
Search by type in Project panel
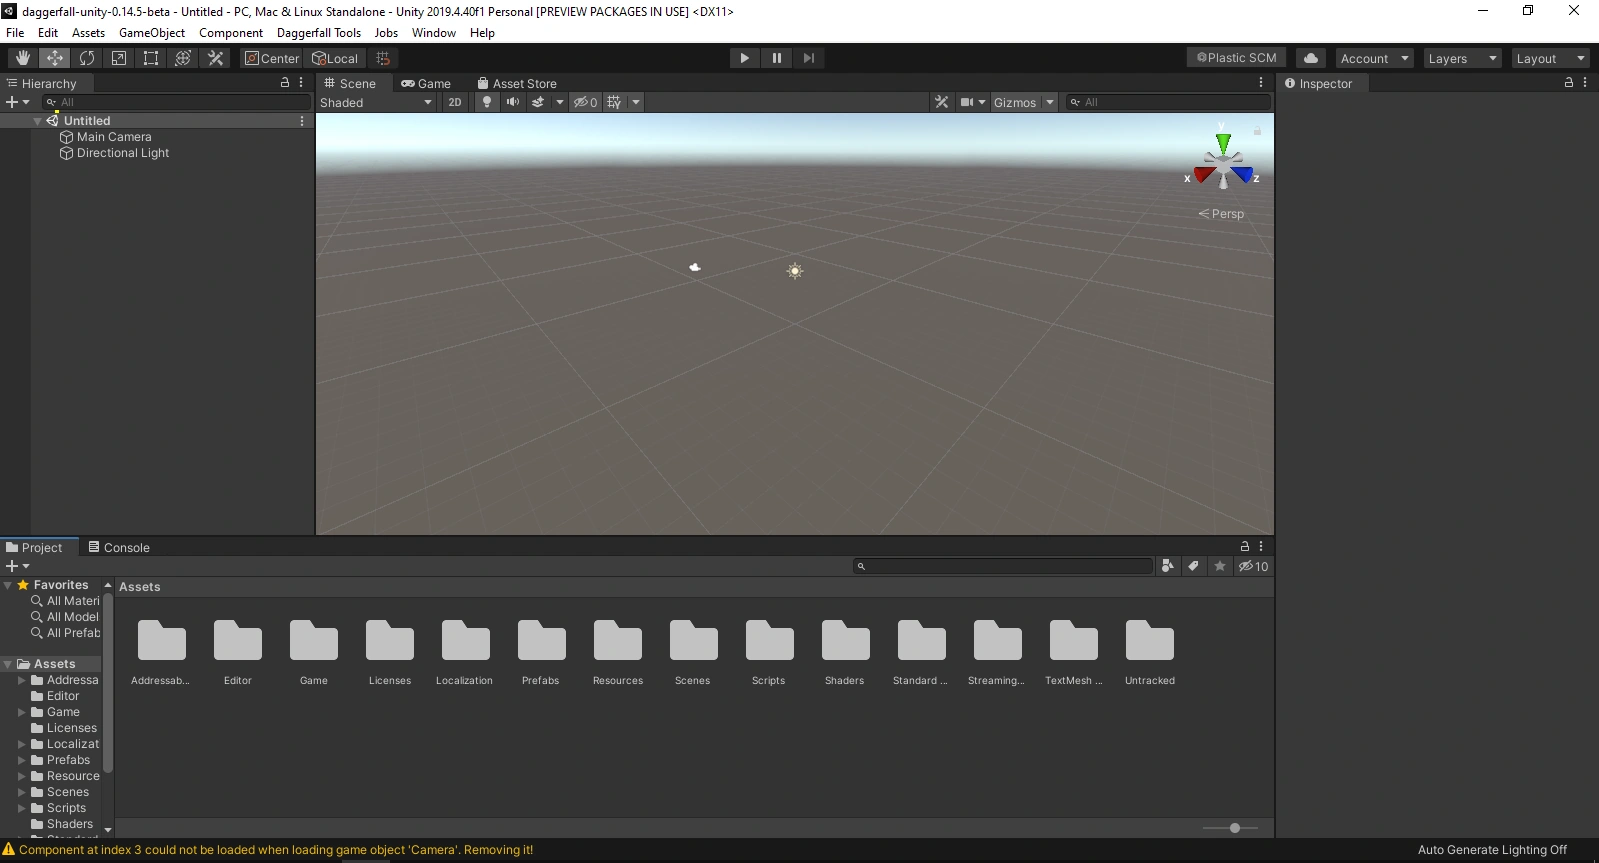coord(1167,566)
